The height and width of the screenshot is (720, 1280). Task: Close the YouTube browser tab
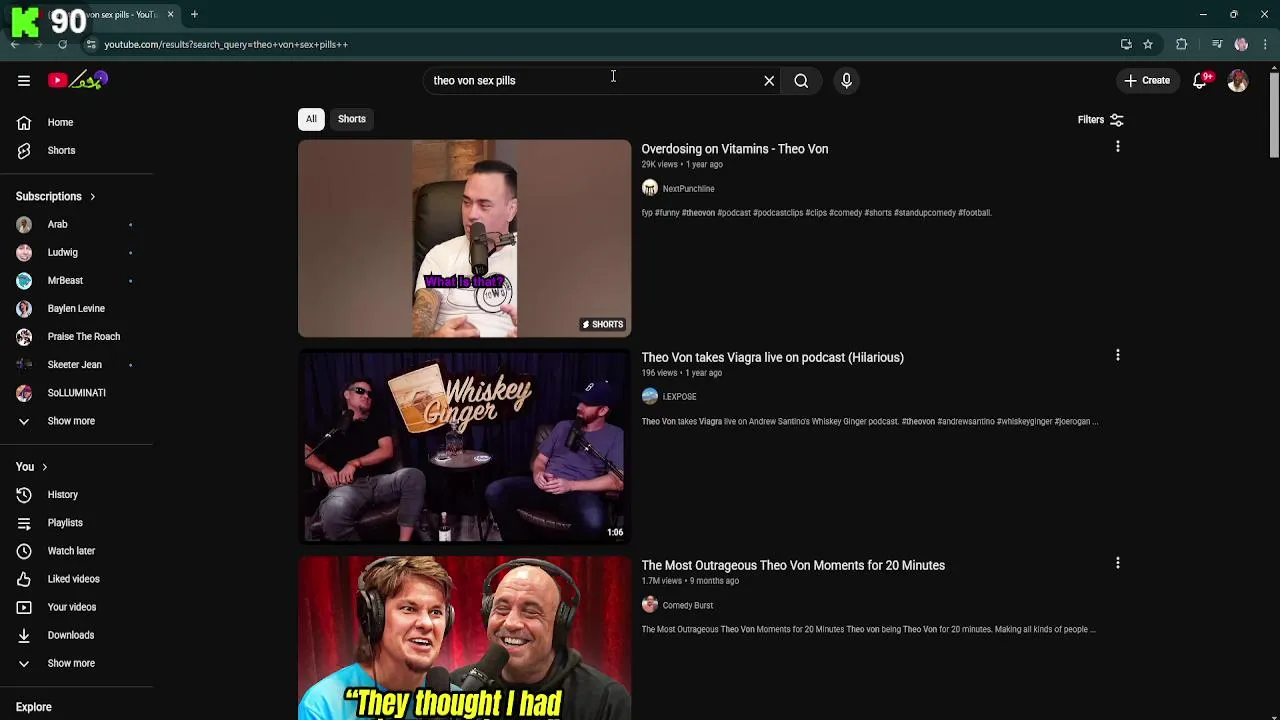click(170, 14)
